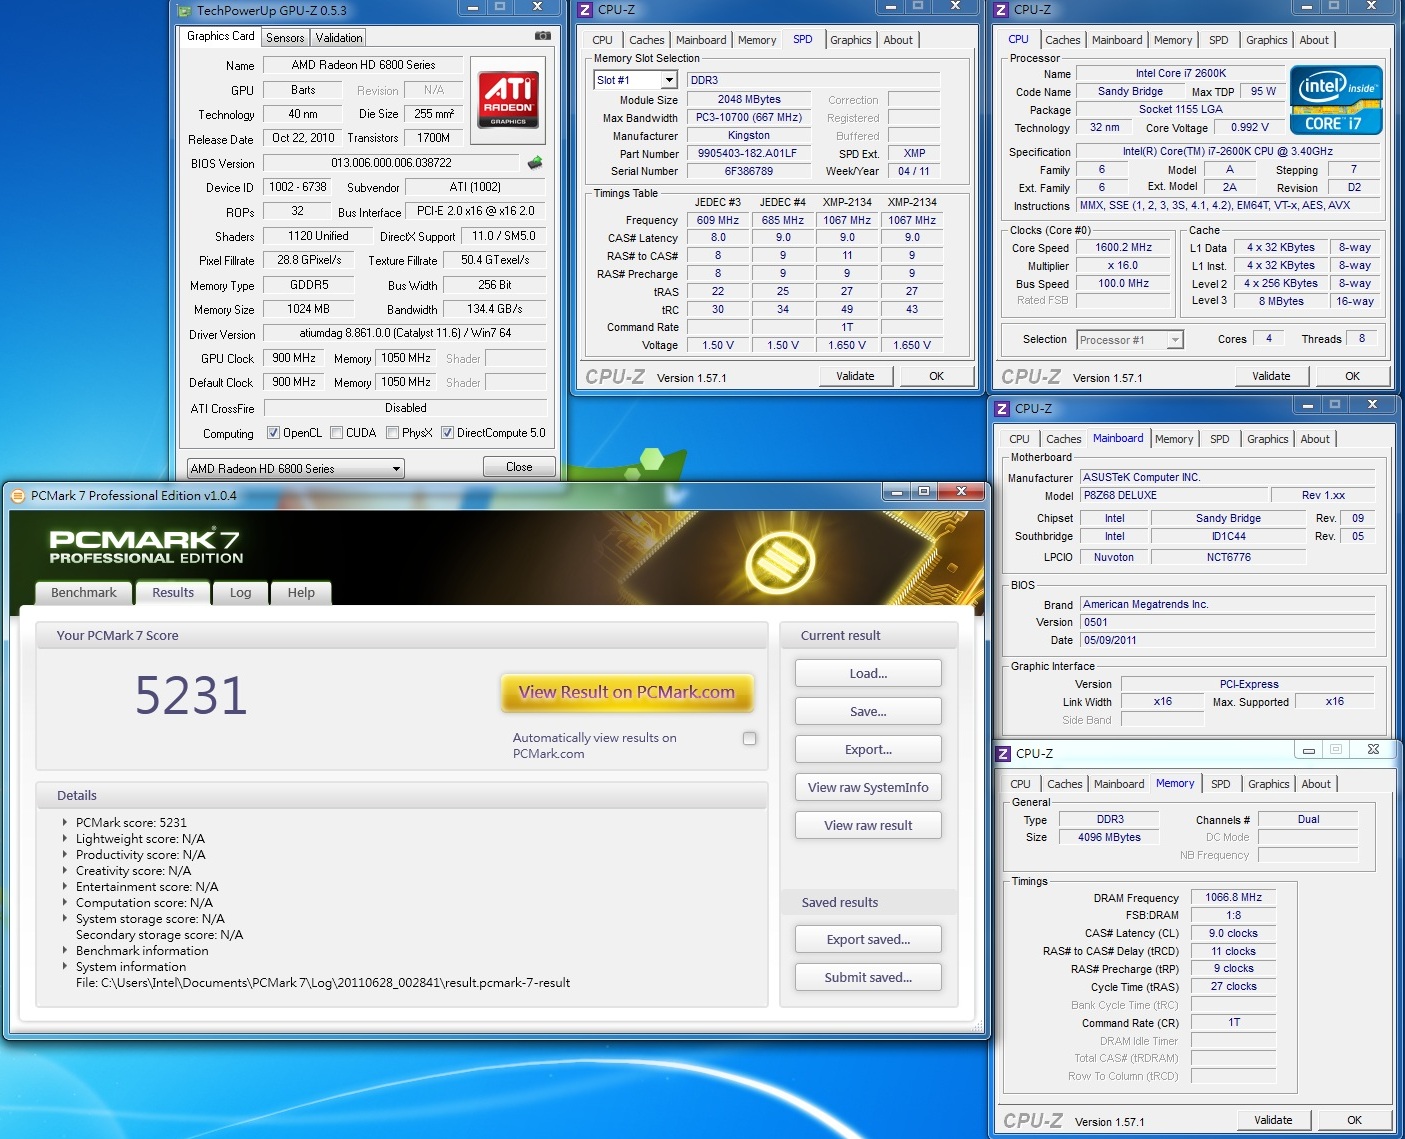
Task: Click the CPU-Z icon in SPD window title
Action: pyautogui.click(x=585, y=10)
